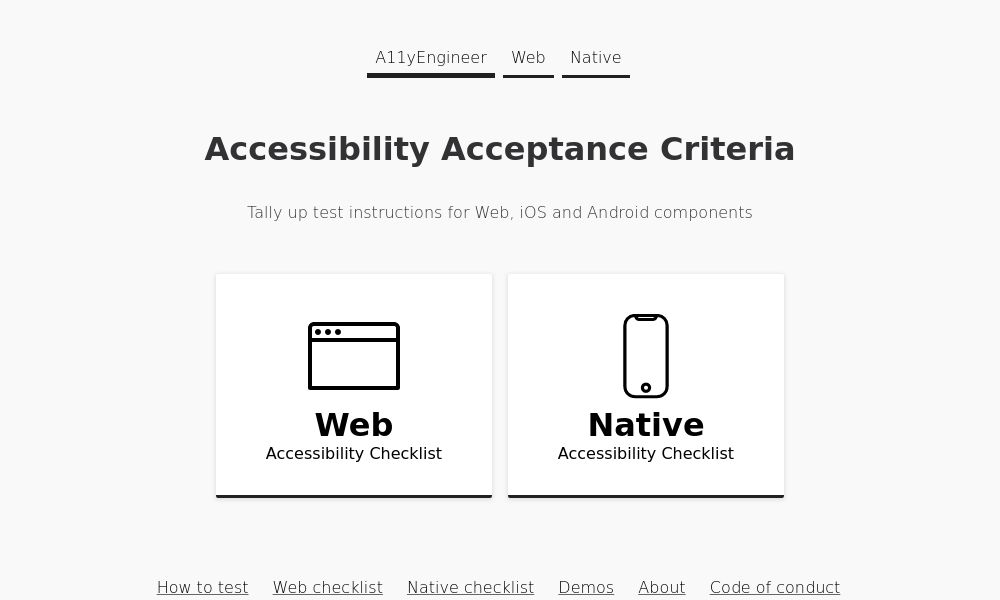
Task: Click Accessibility Checklist text under Web
Action: pos(354,454)
